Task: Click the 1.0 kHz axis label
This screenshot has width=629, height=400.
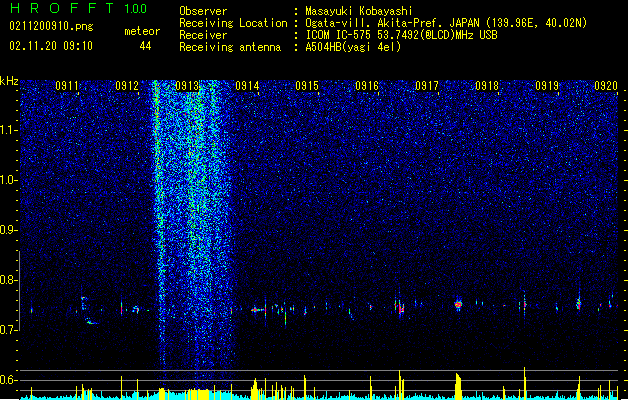Action: point(9,180)
